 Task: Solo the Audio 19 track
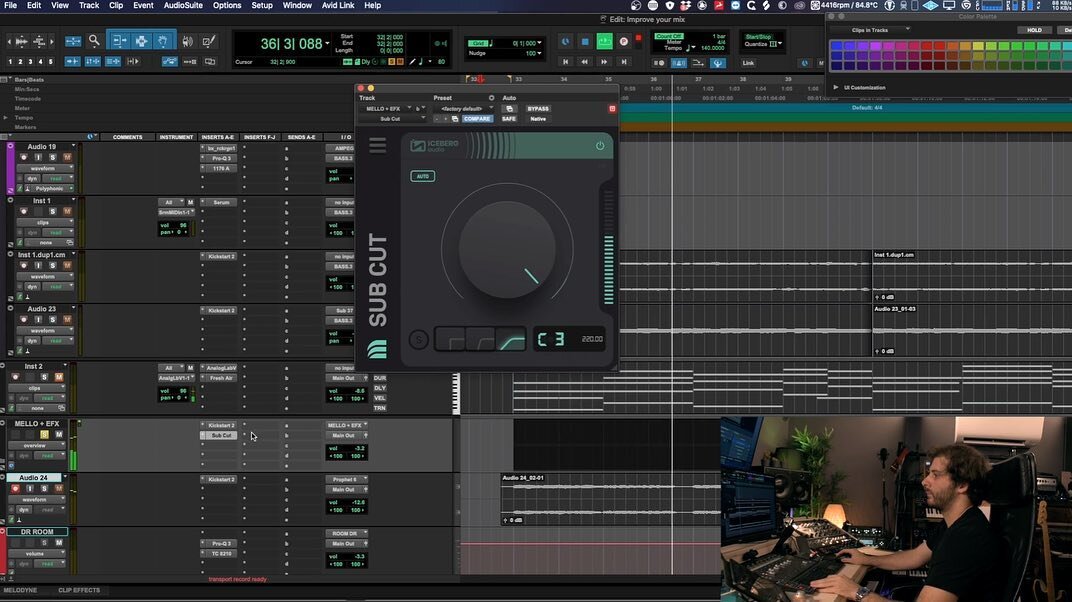(x=53, y=158)
